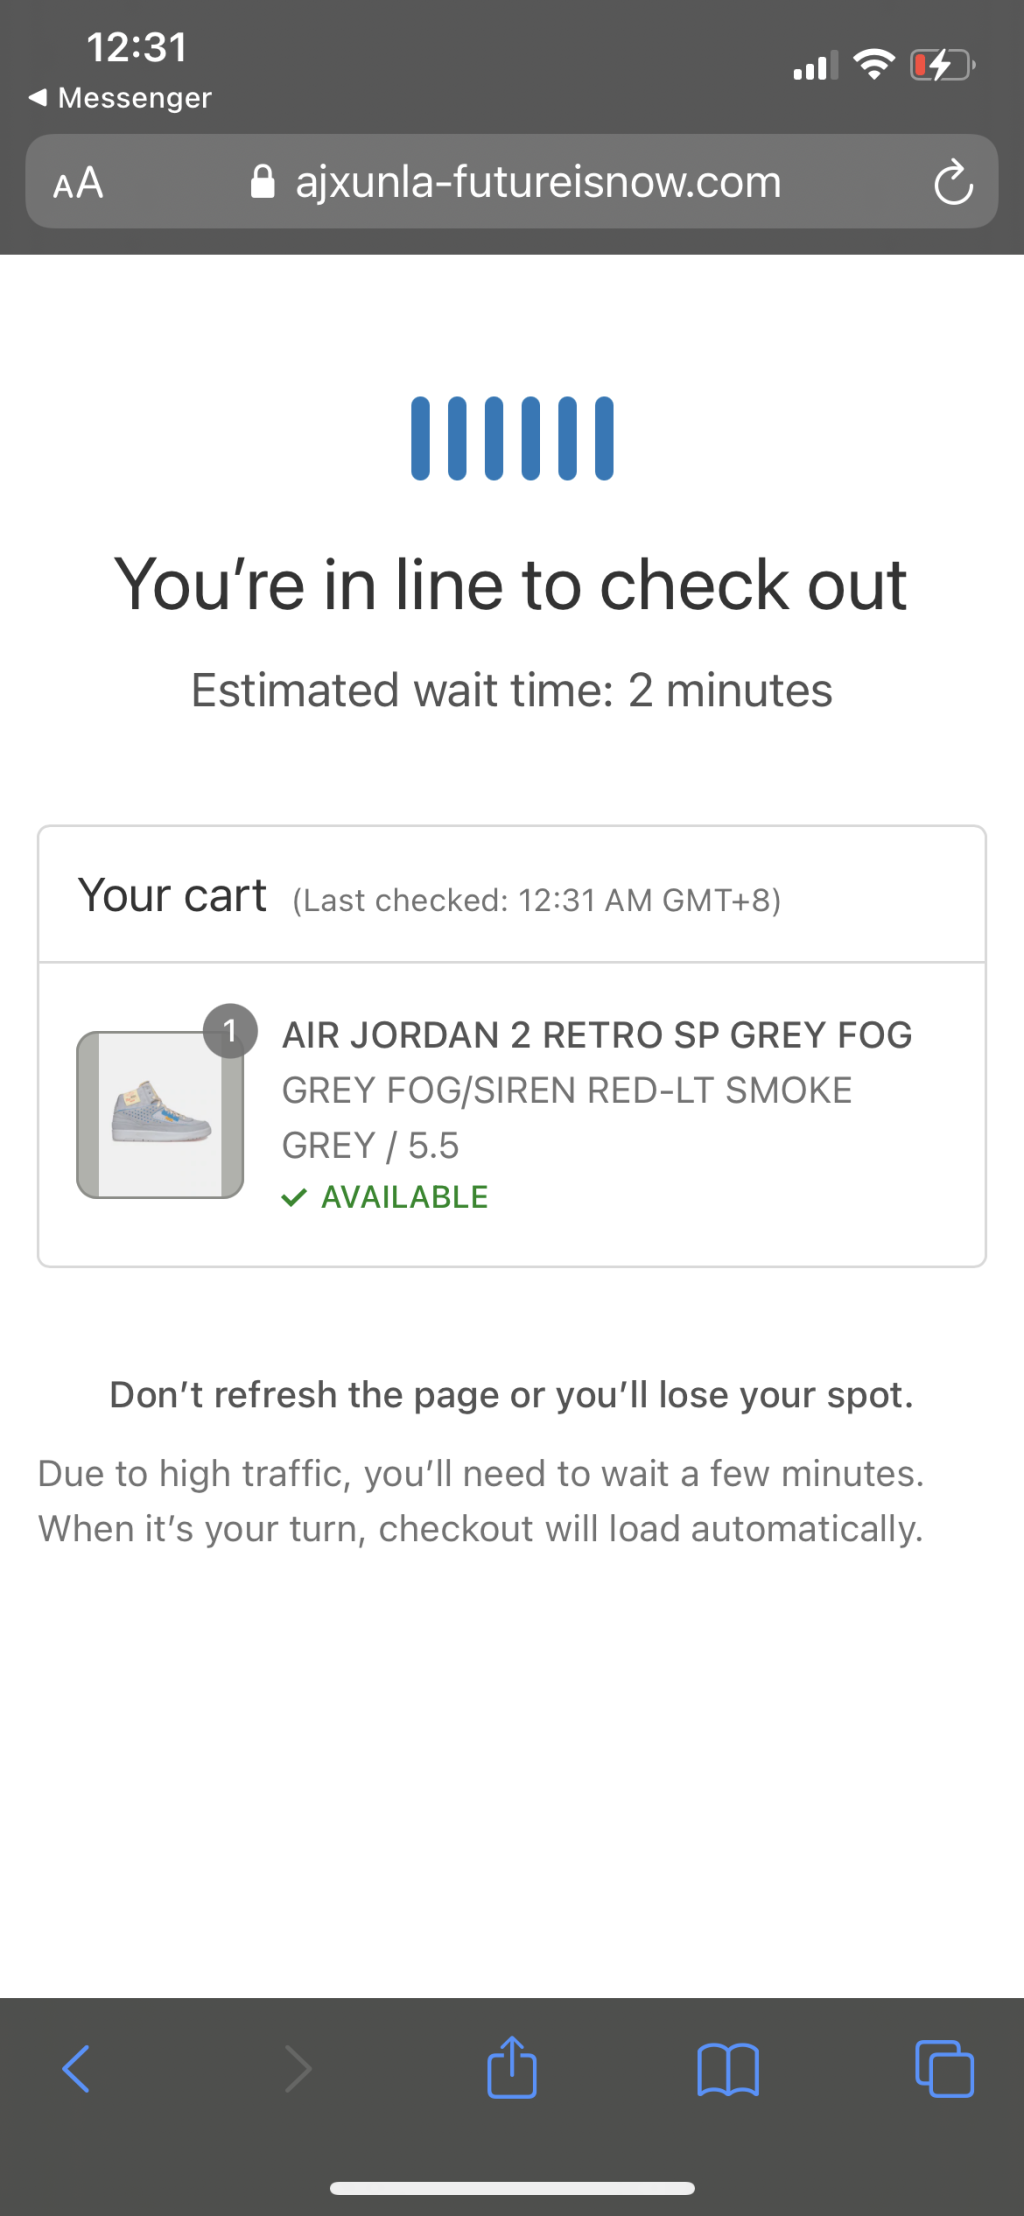
Task: Tap the padlock icon in address bar
Action: (x=262, y=182)
